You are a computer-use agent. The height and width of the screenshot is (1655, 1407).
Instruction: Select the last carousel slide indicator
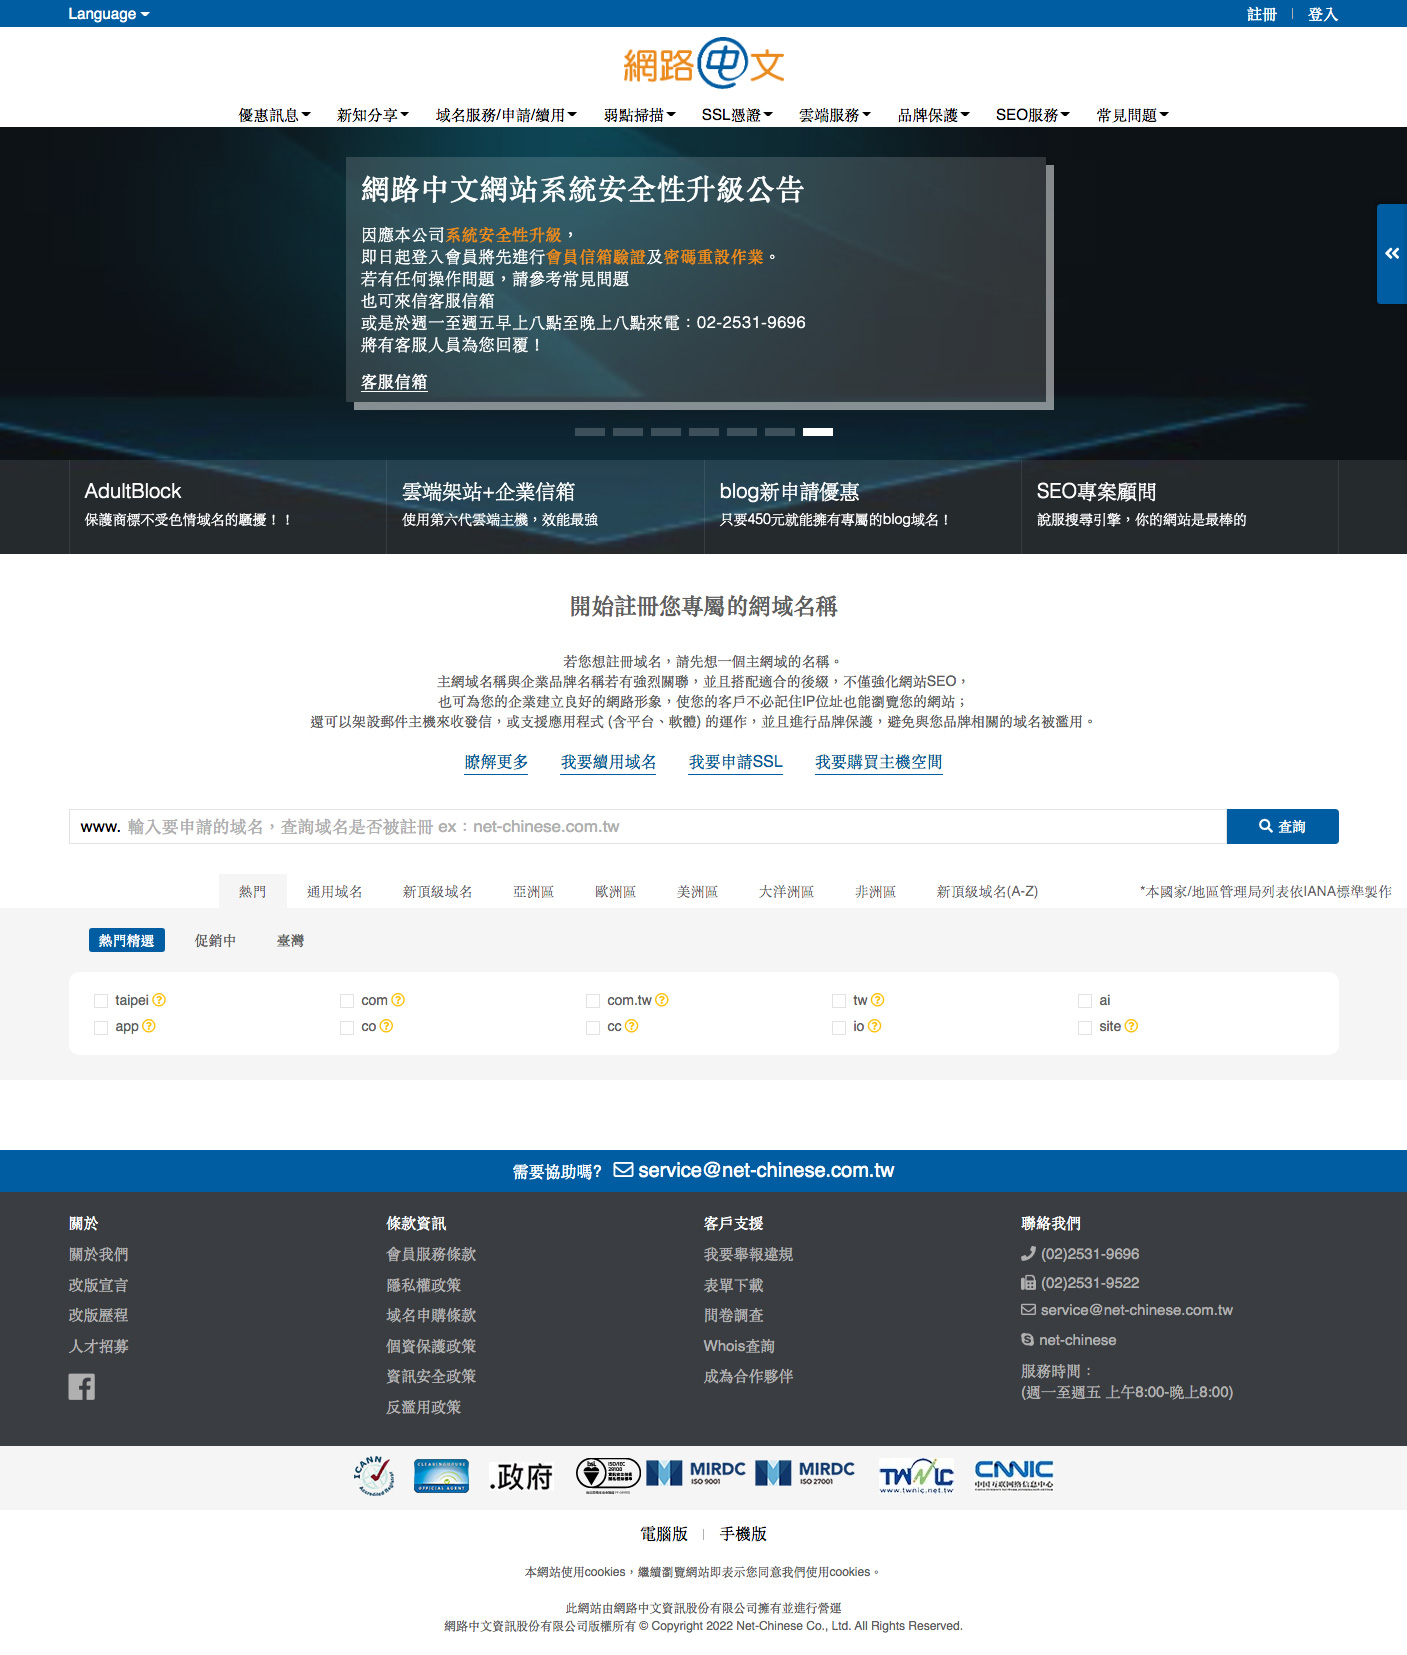point(818,432)
